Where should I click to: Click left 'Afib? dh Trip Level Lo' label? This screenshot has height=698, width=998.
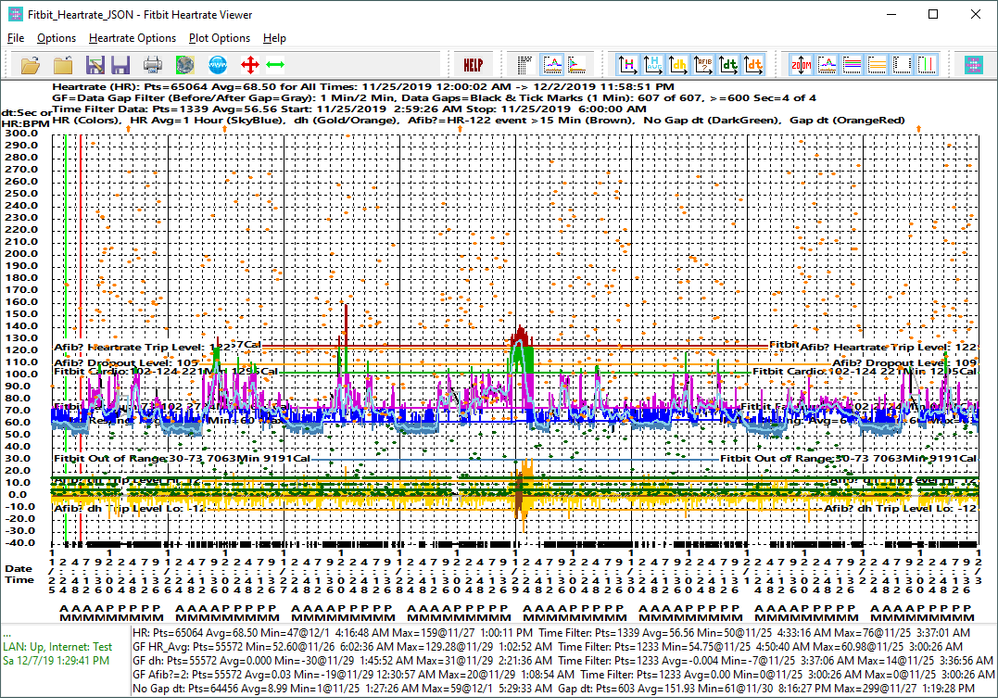point(130,508)
